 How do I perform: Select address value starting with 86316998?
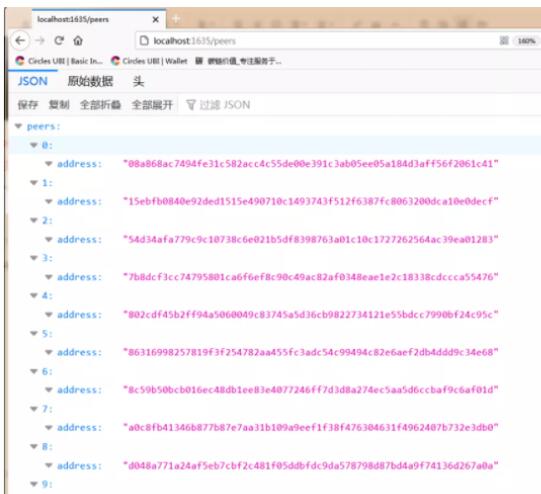311,352
